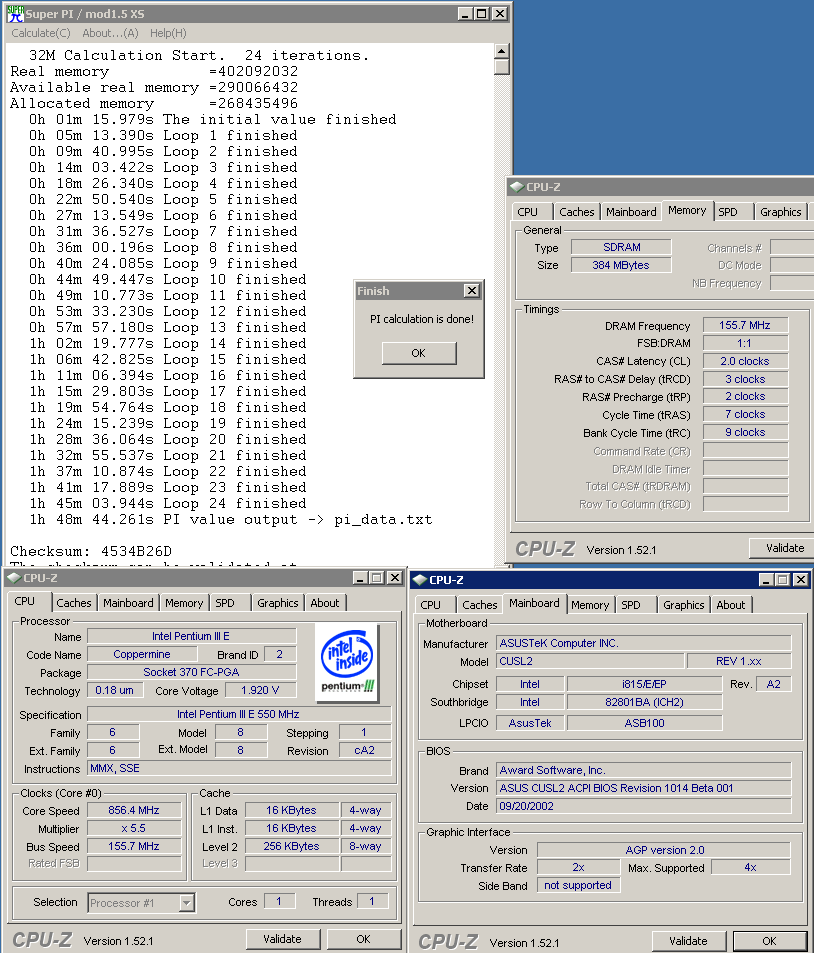
Task: Open the SPD tab in Memory window
Action: click(728, 212)
